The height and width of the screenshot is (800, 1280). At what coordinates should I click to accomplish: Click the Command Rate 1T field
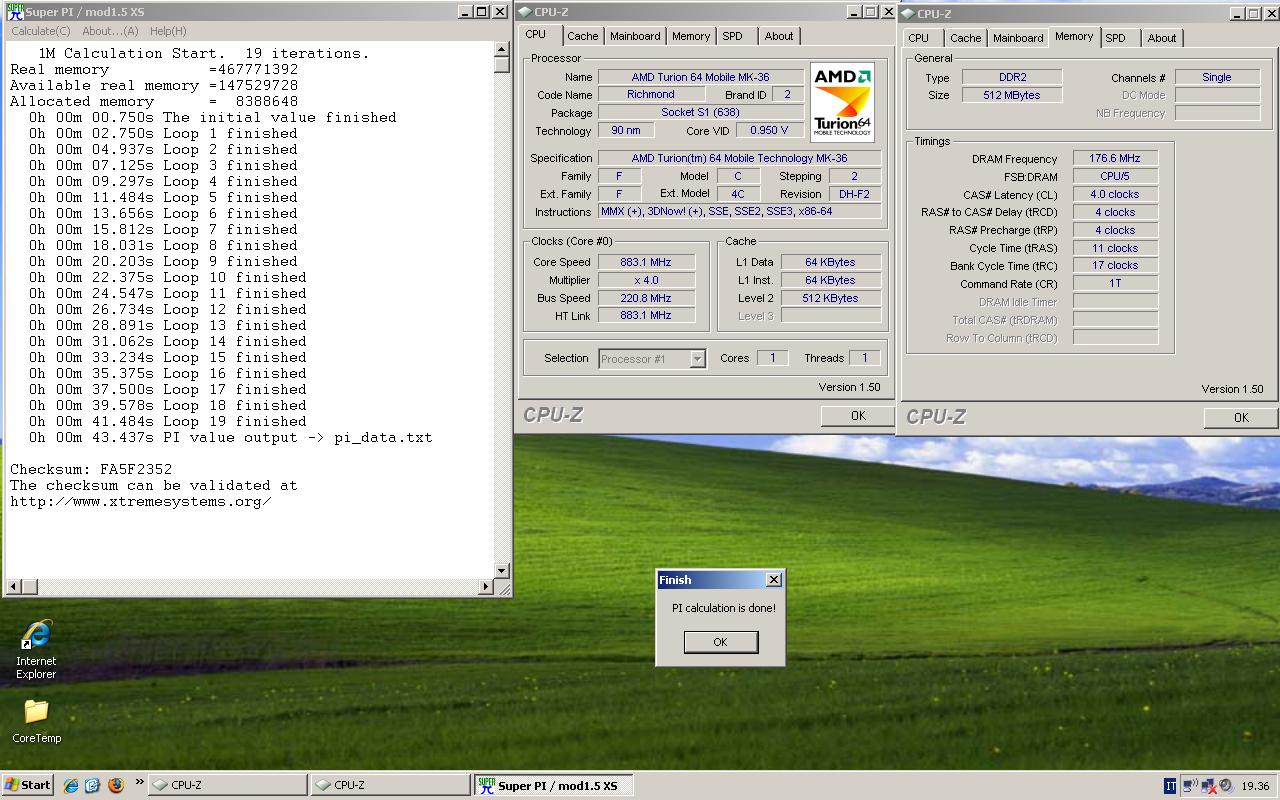[x=1115, y=283]
